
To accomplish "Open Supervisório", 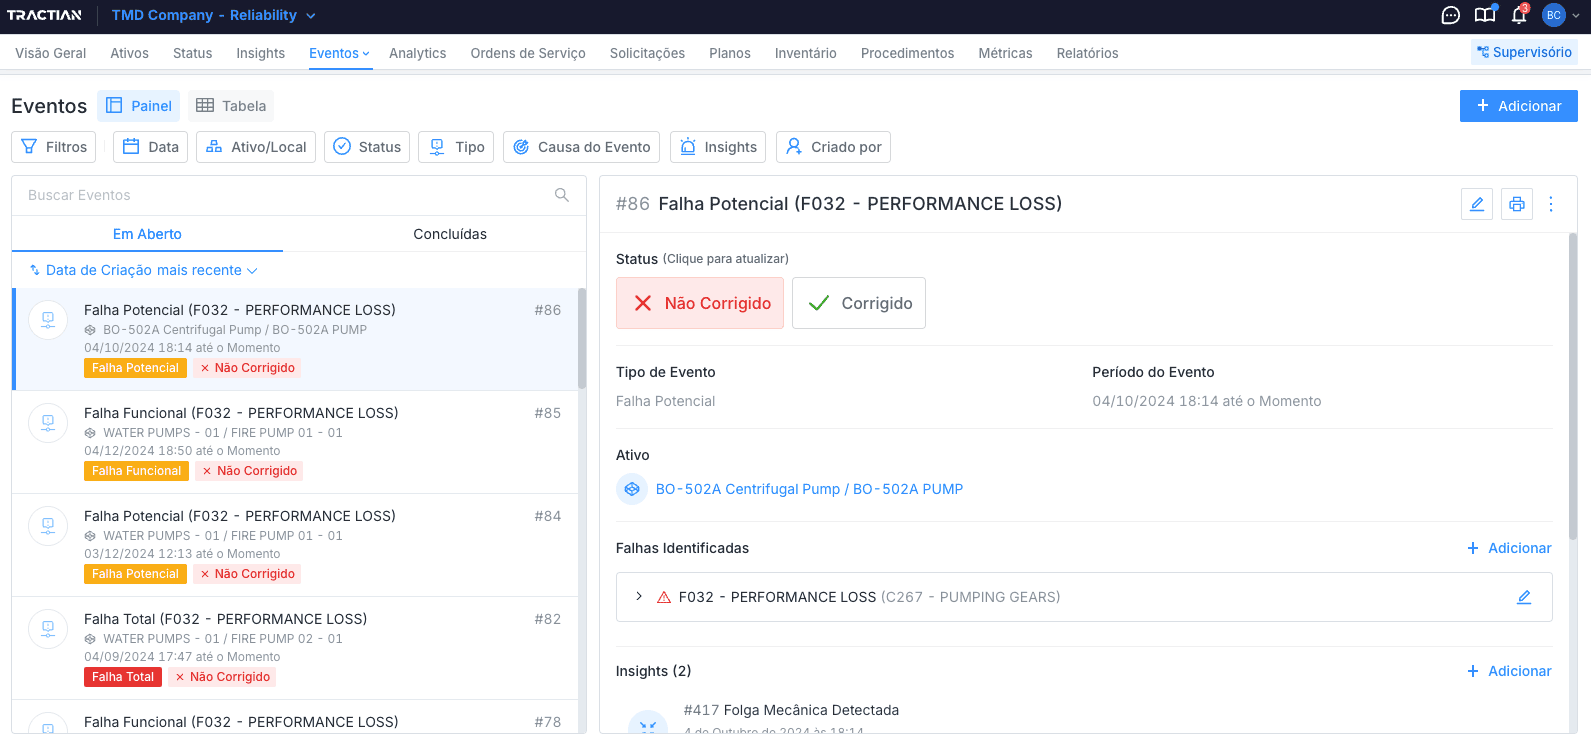I will click(1524, 52).
